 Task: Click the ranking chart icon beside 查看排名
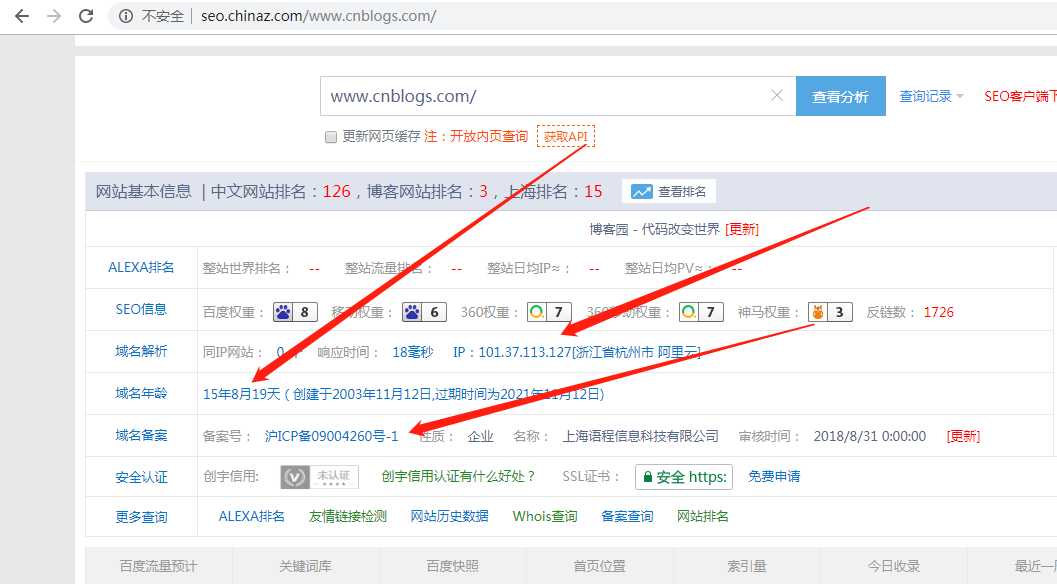coord(642,192)
